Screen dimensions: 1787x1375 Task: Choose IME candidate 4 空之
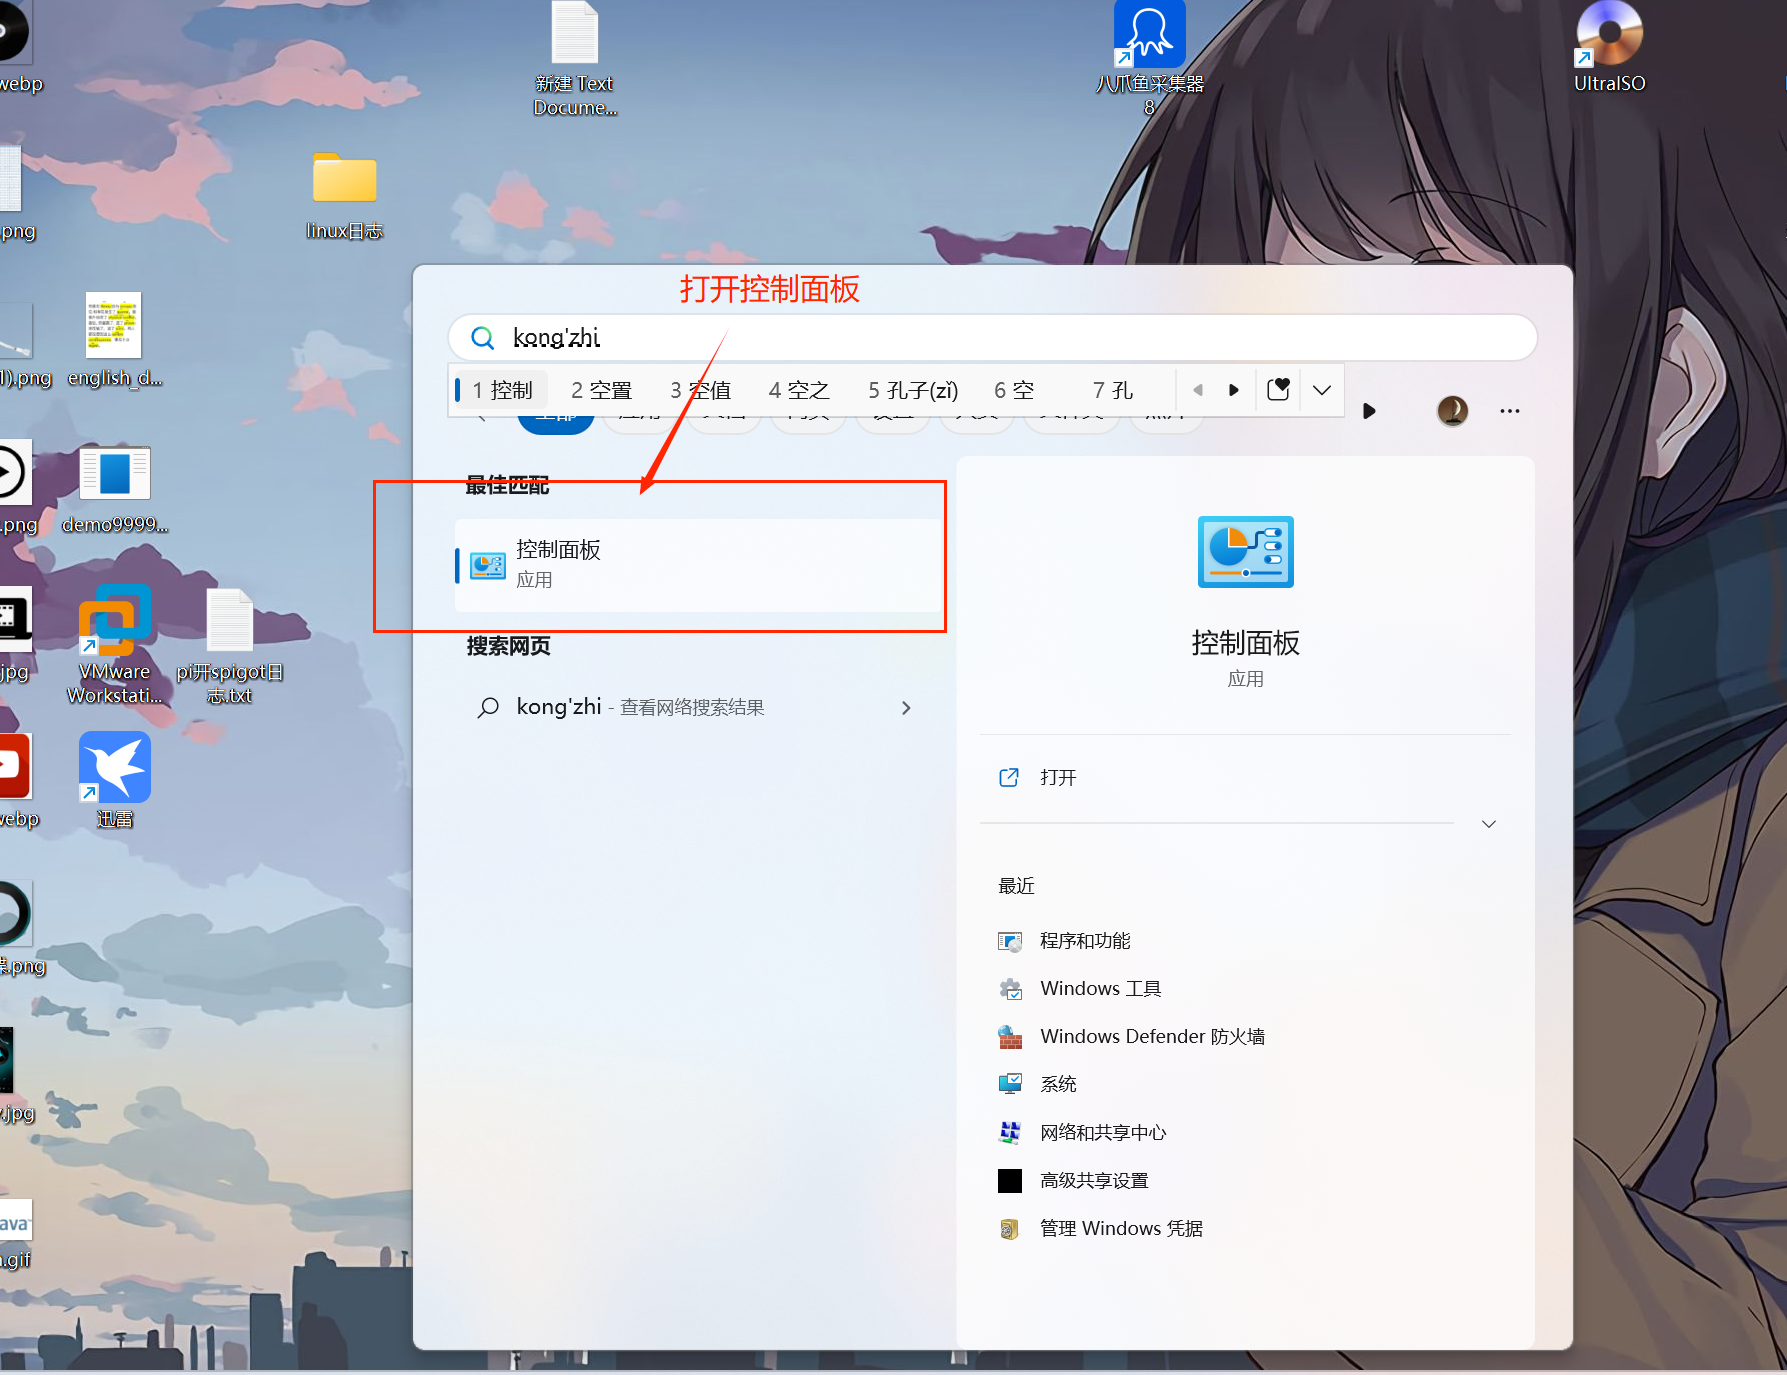coord(799,390)
